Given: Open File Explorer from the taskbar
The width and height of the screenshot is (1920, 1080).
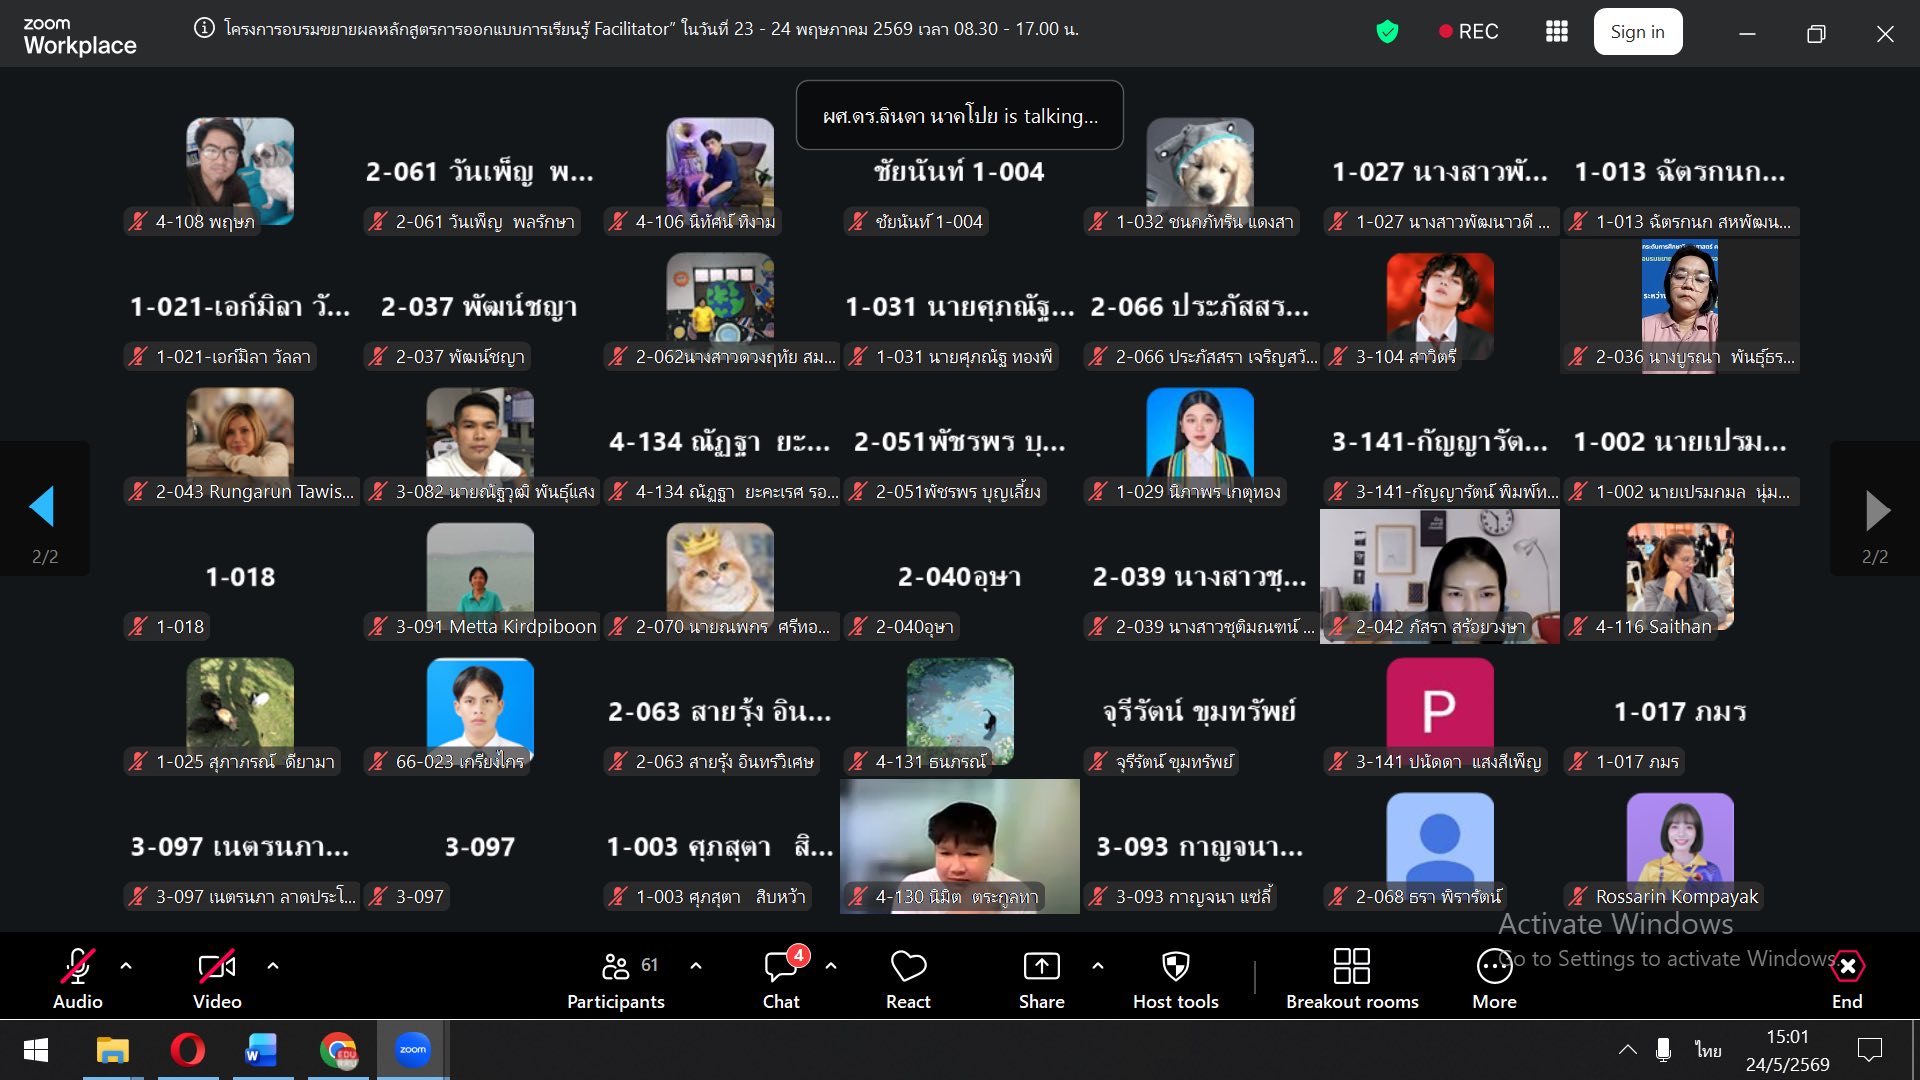Looking at the screenshot, I should point(112,1050).
